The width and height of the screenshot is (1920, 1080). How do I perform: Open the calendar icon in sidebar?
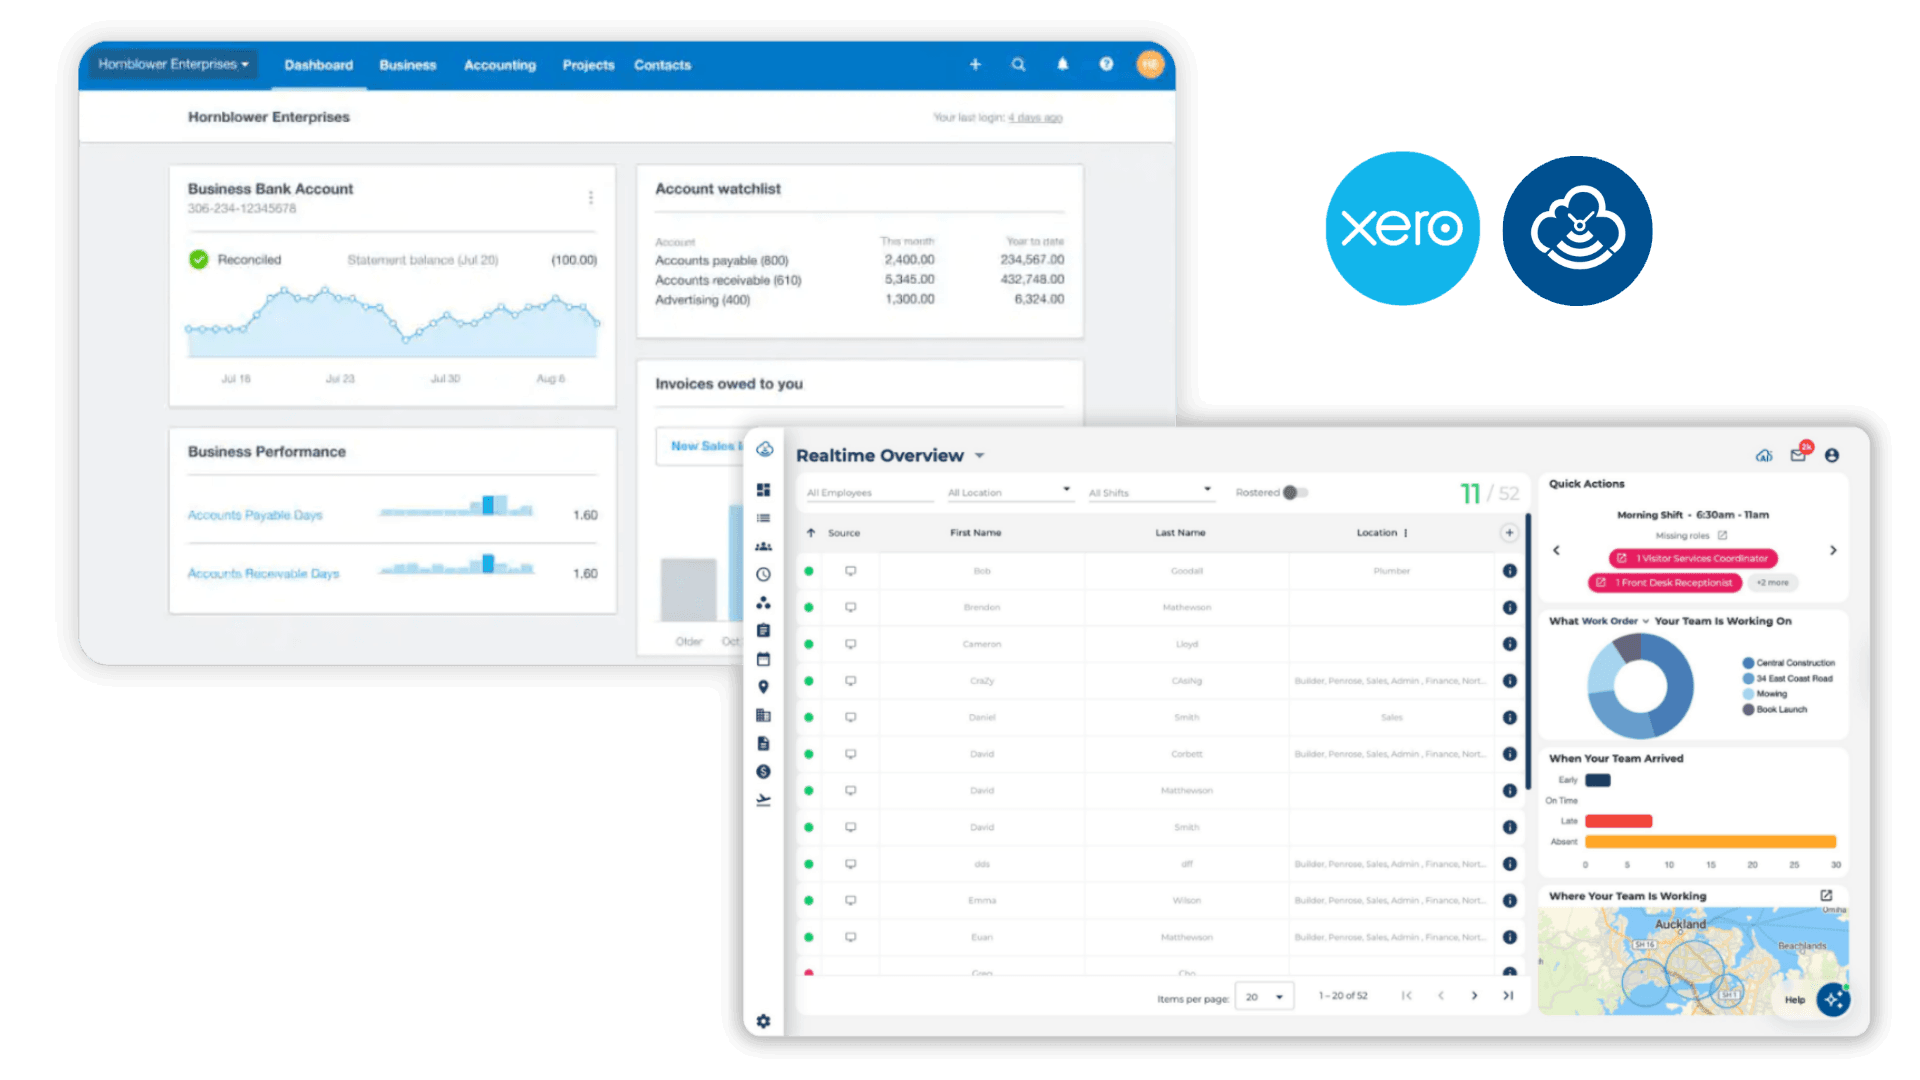[x=764, y=659]
